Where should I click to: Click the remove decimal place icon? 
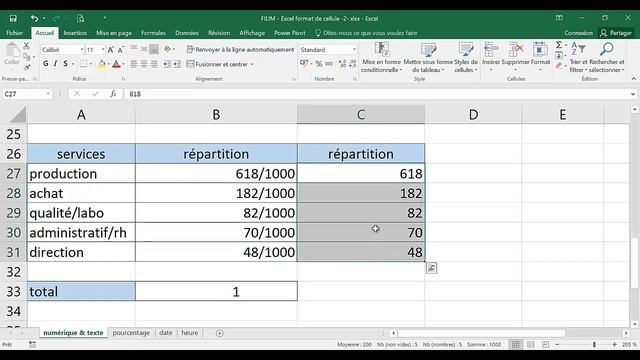(x=353, y=64)
